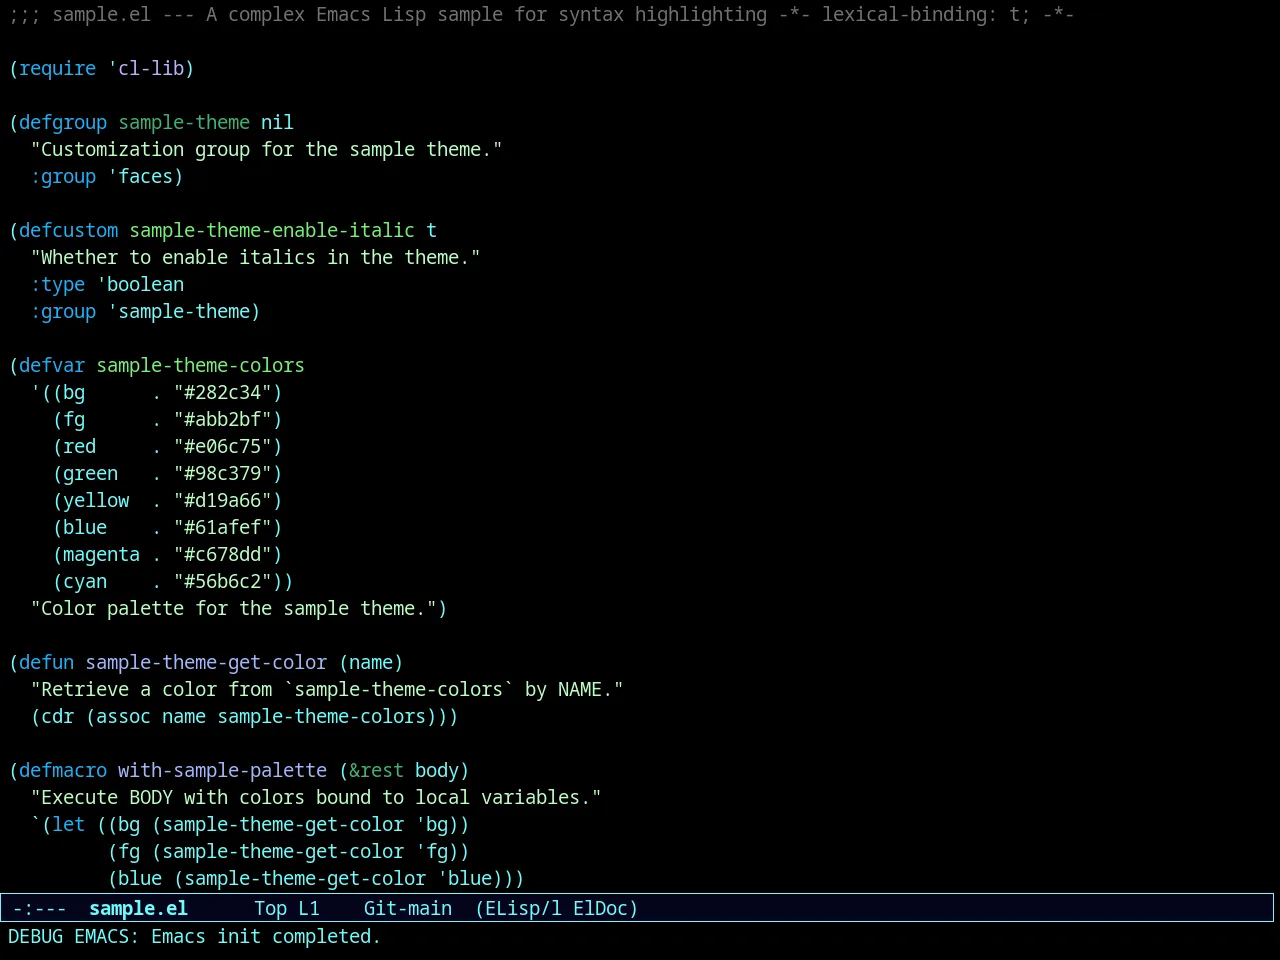Click 'sample-theme-enable-italic' variable name
1280x960 pixels.
click(272, 230)
